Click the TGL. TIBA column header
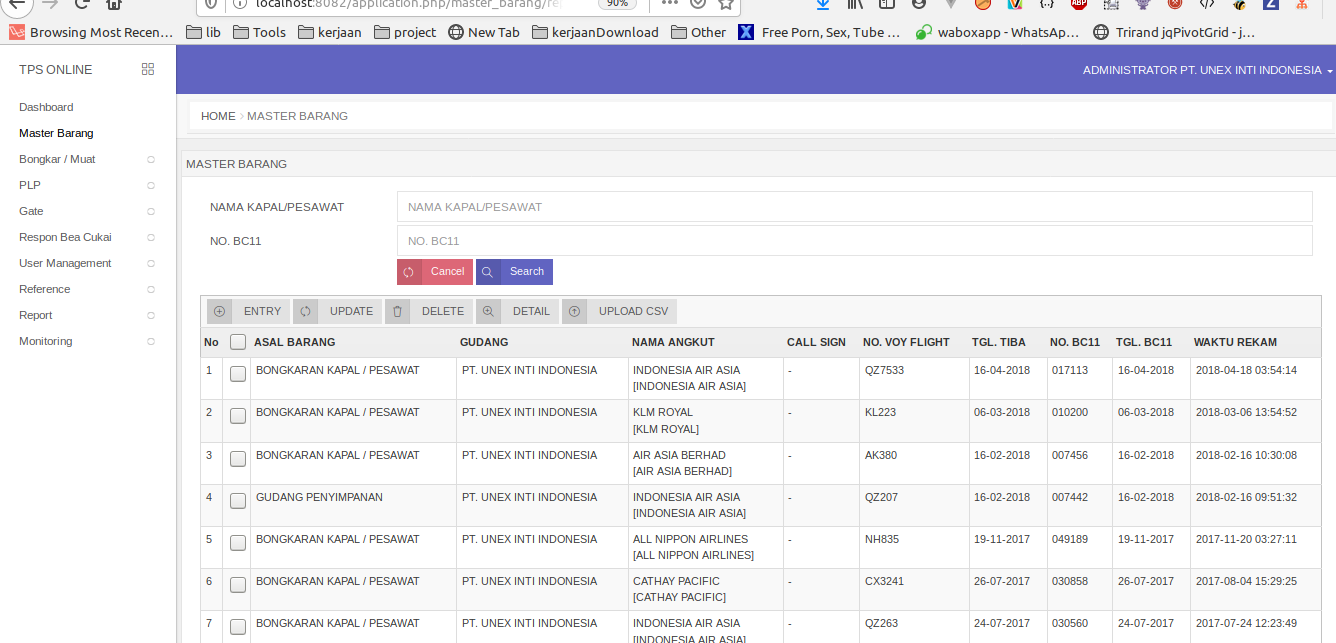 [x=1001, y=342]
